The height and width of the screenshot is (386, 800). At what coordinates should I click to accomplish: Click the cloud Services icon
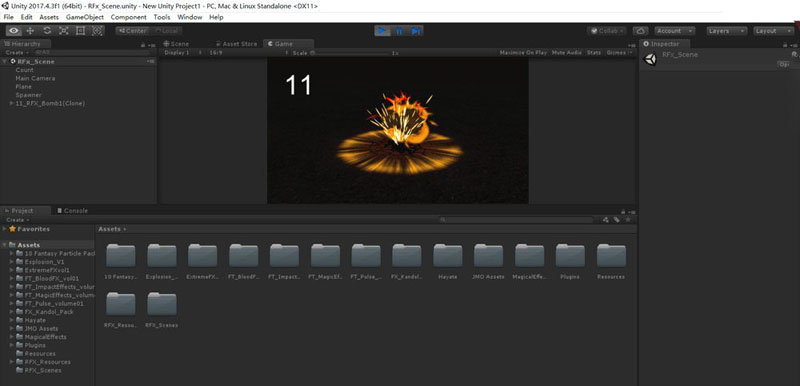click(x=640, y=31)
